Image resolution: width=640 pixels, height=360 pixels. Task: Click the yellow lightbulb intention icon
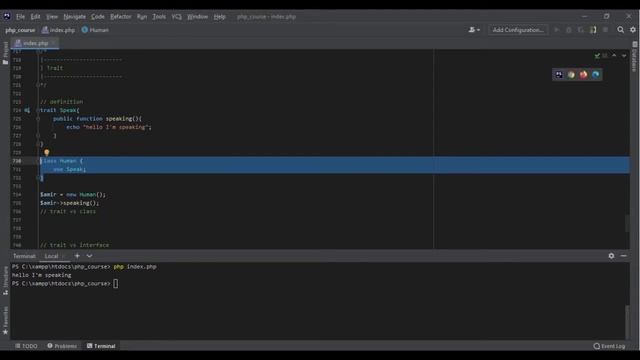coord(47,153)
